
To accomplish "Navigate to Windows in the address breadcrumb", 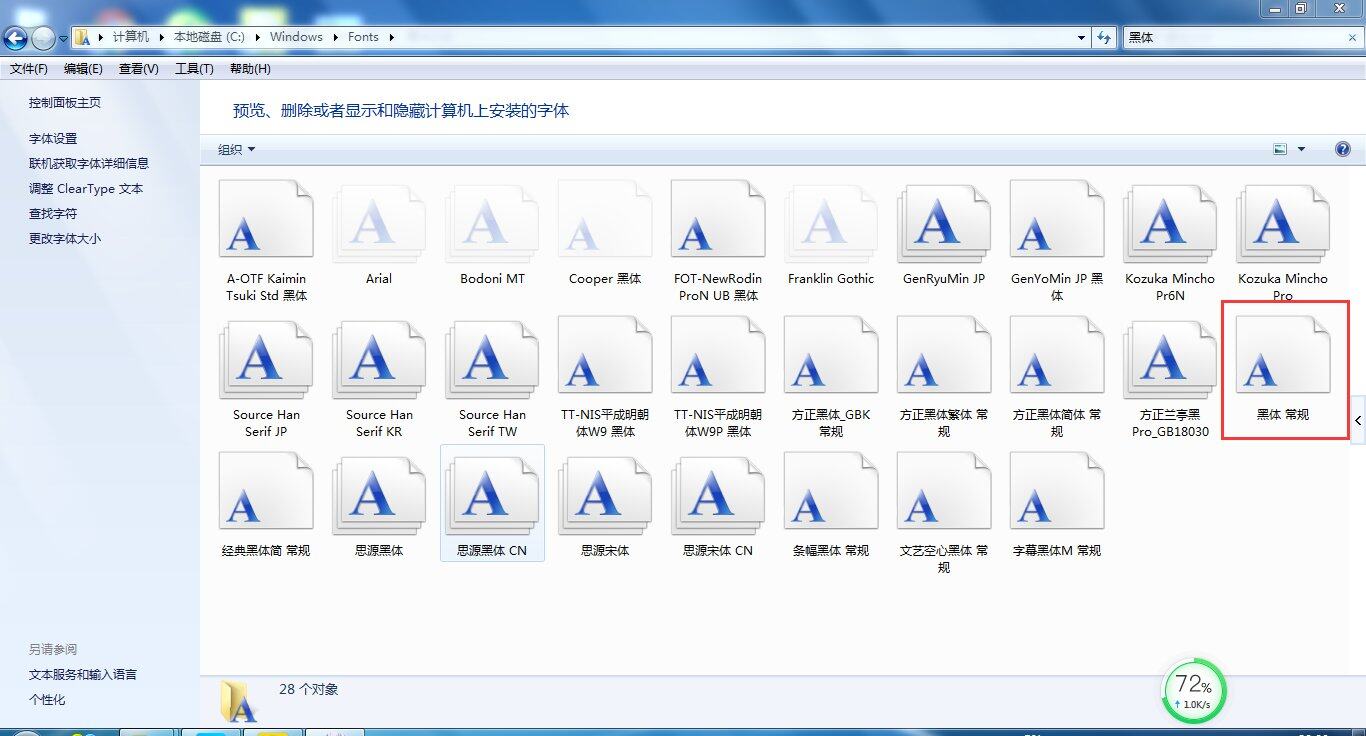I will [x=296, y=37].
